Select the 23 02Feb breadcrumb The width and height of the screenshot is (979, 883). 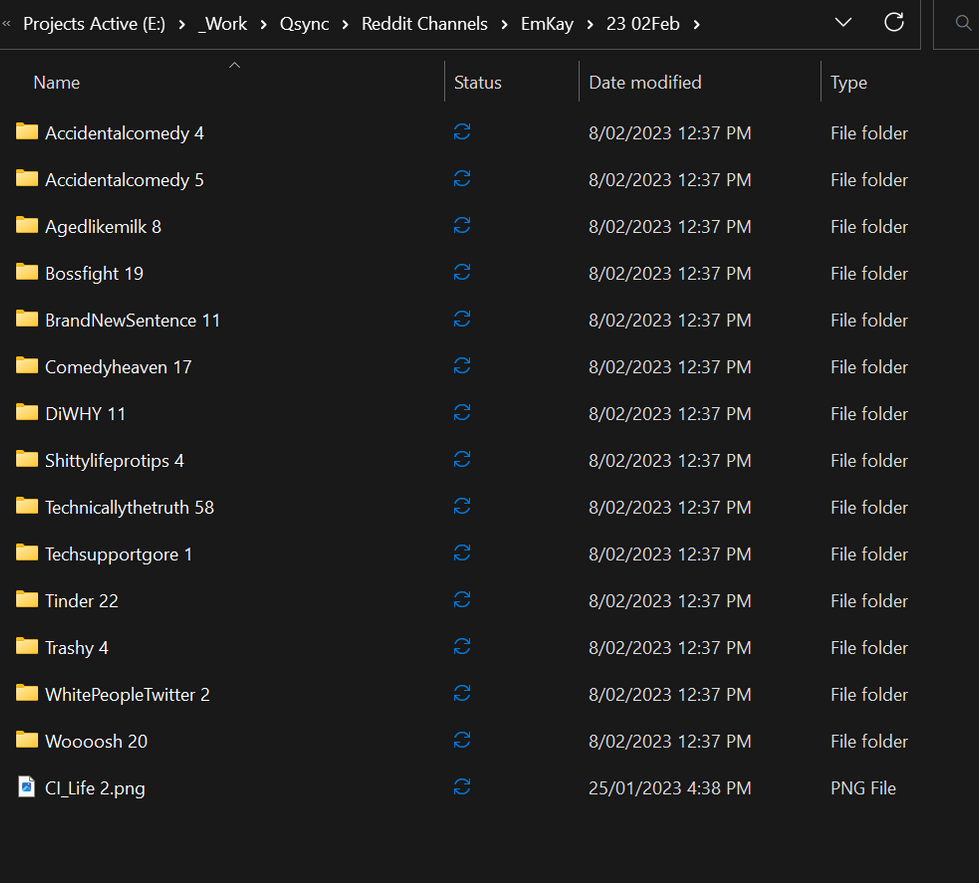pyautogui.click(x=642, y=24)
